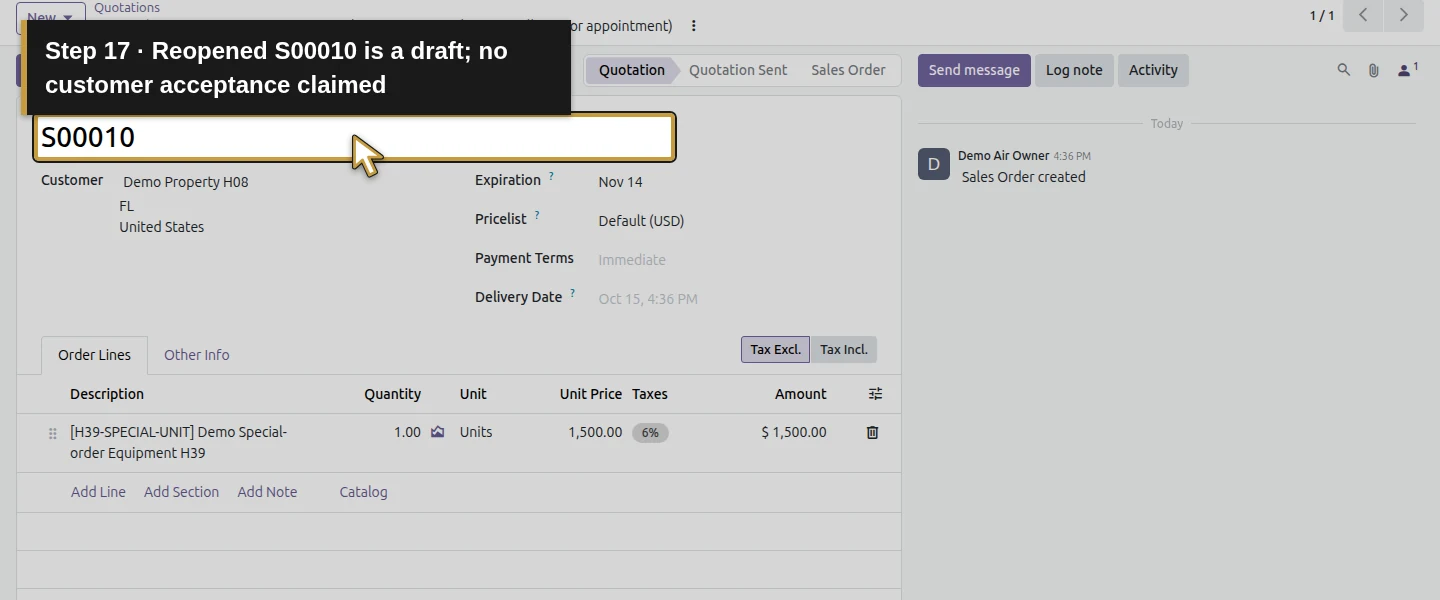Screen dimensions: 1440x600
Task: Edit the Expiration date Nov 14
Action: 620,182
